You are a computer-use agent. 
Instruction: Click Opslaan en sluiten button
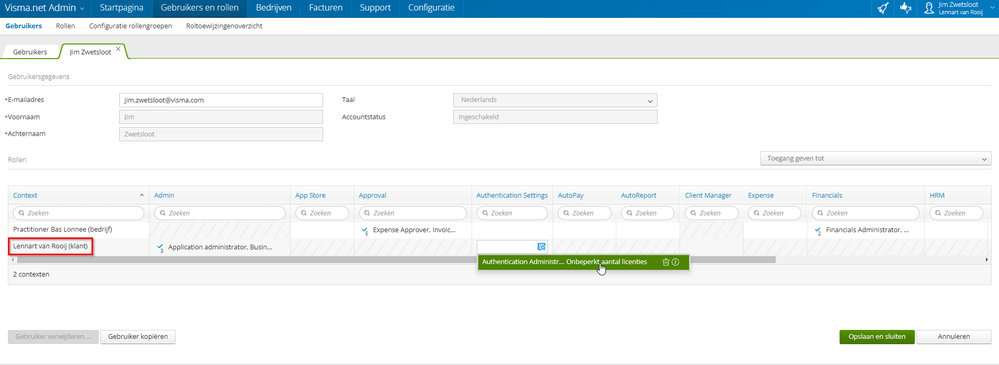(877, 336)
